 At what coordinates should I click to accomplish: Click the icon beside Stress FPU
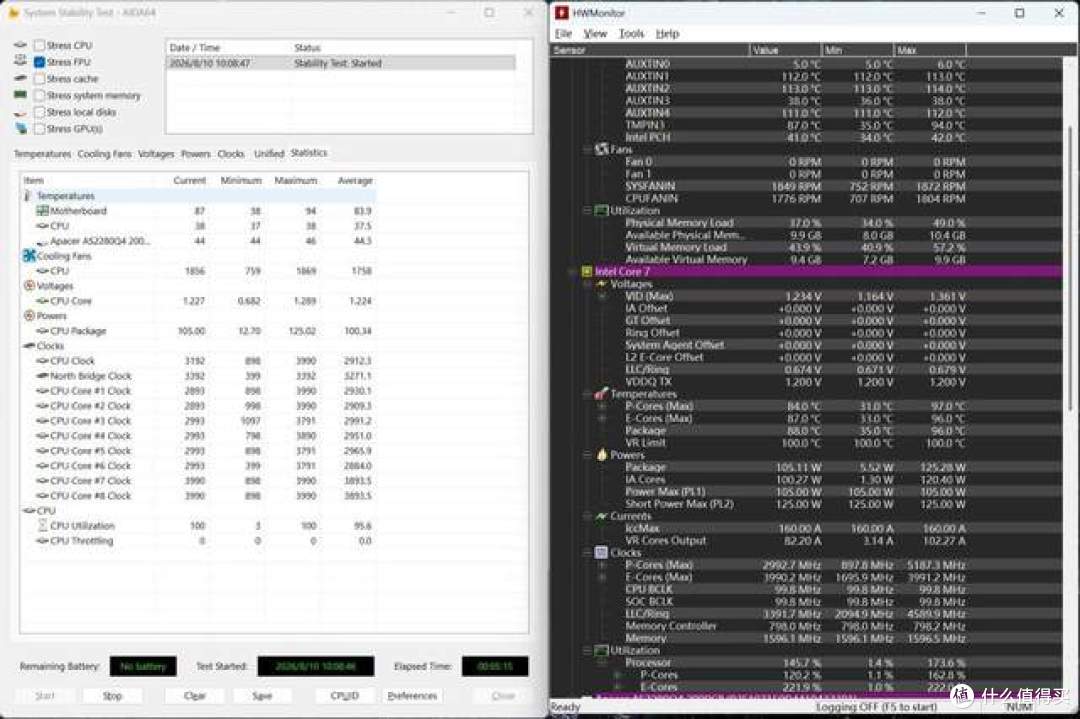point(21,62)
